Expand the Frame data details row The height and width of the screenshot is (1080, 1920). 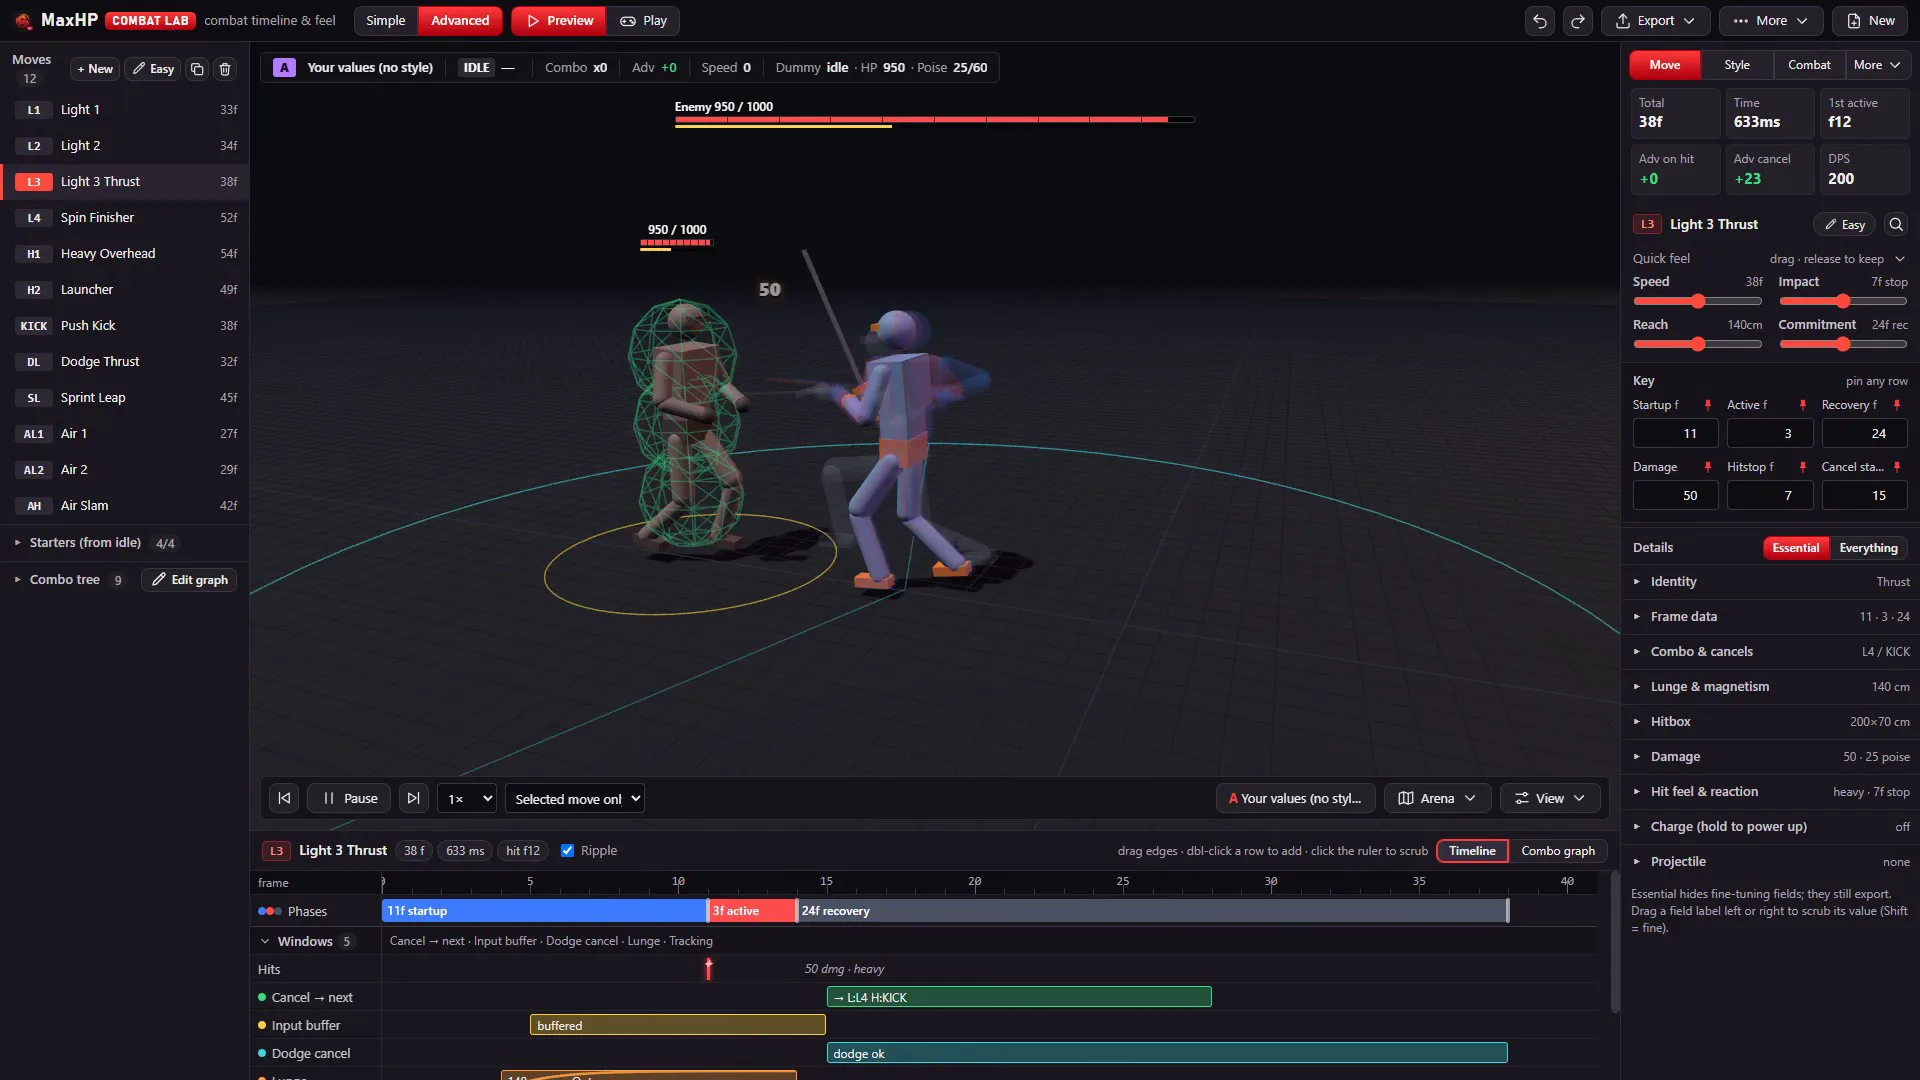click(x=1770, y=616)
